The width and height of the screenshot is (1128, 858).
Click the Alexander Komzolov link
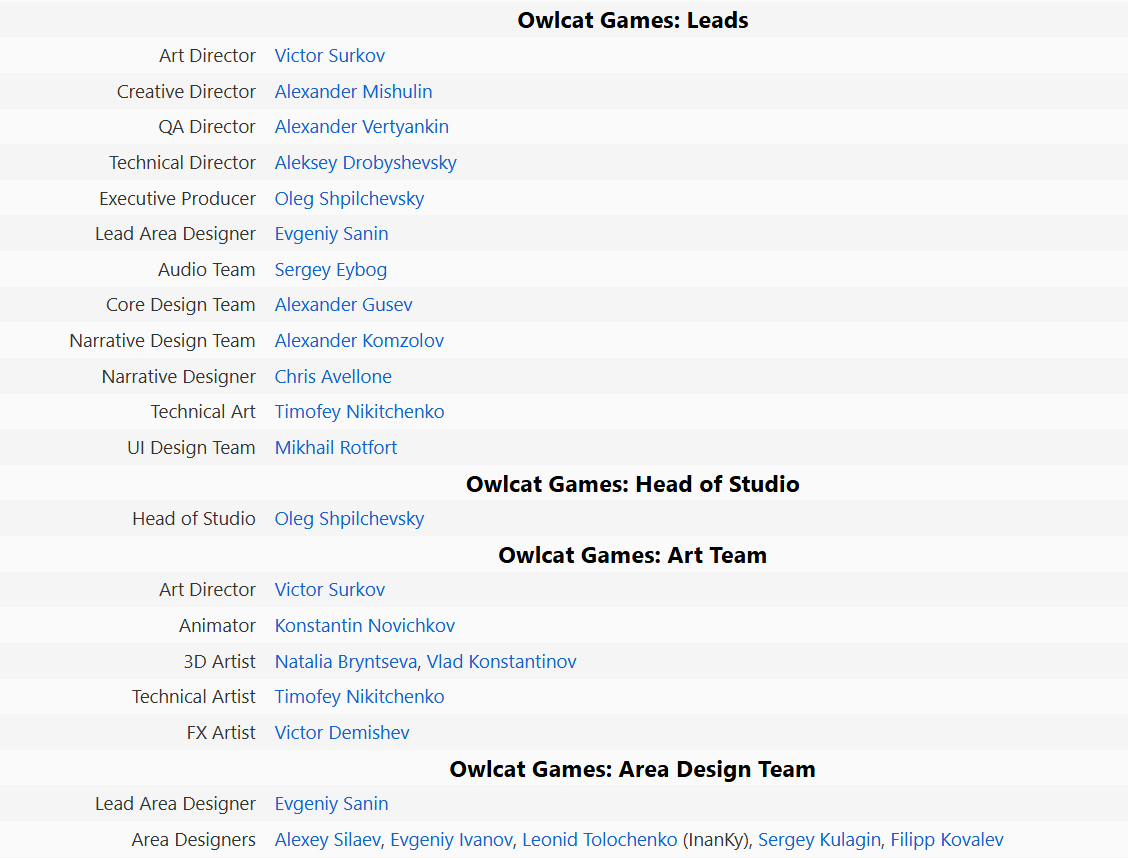tap(359, 341)
